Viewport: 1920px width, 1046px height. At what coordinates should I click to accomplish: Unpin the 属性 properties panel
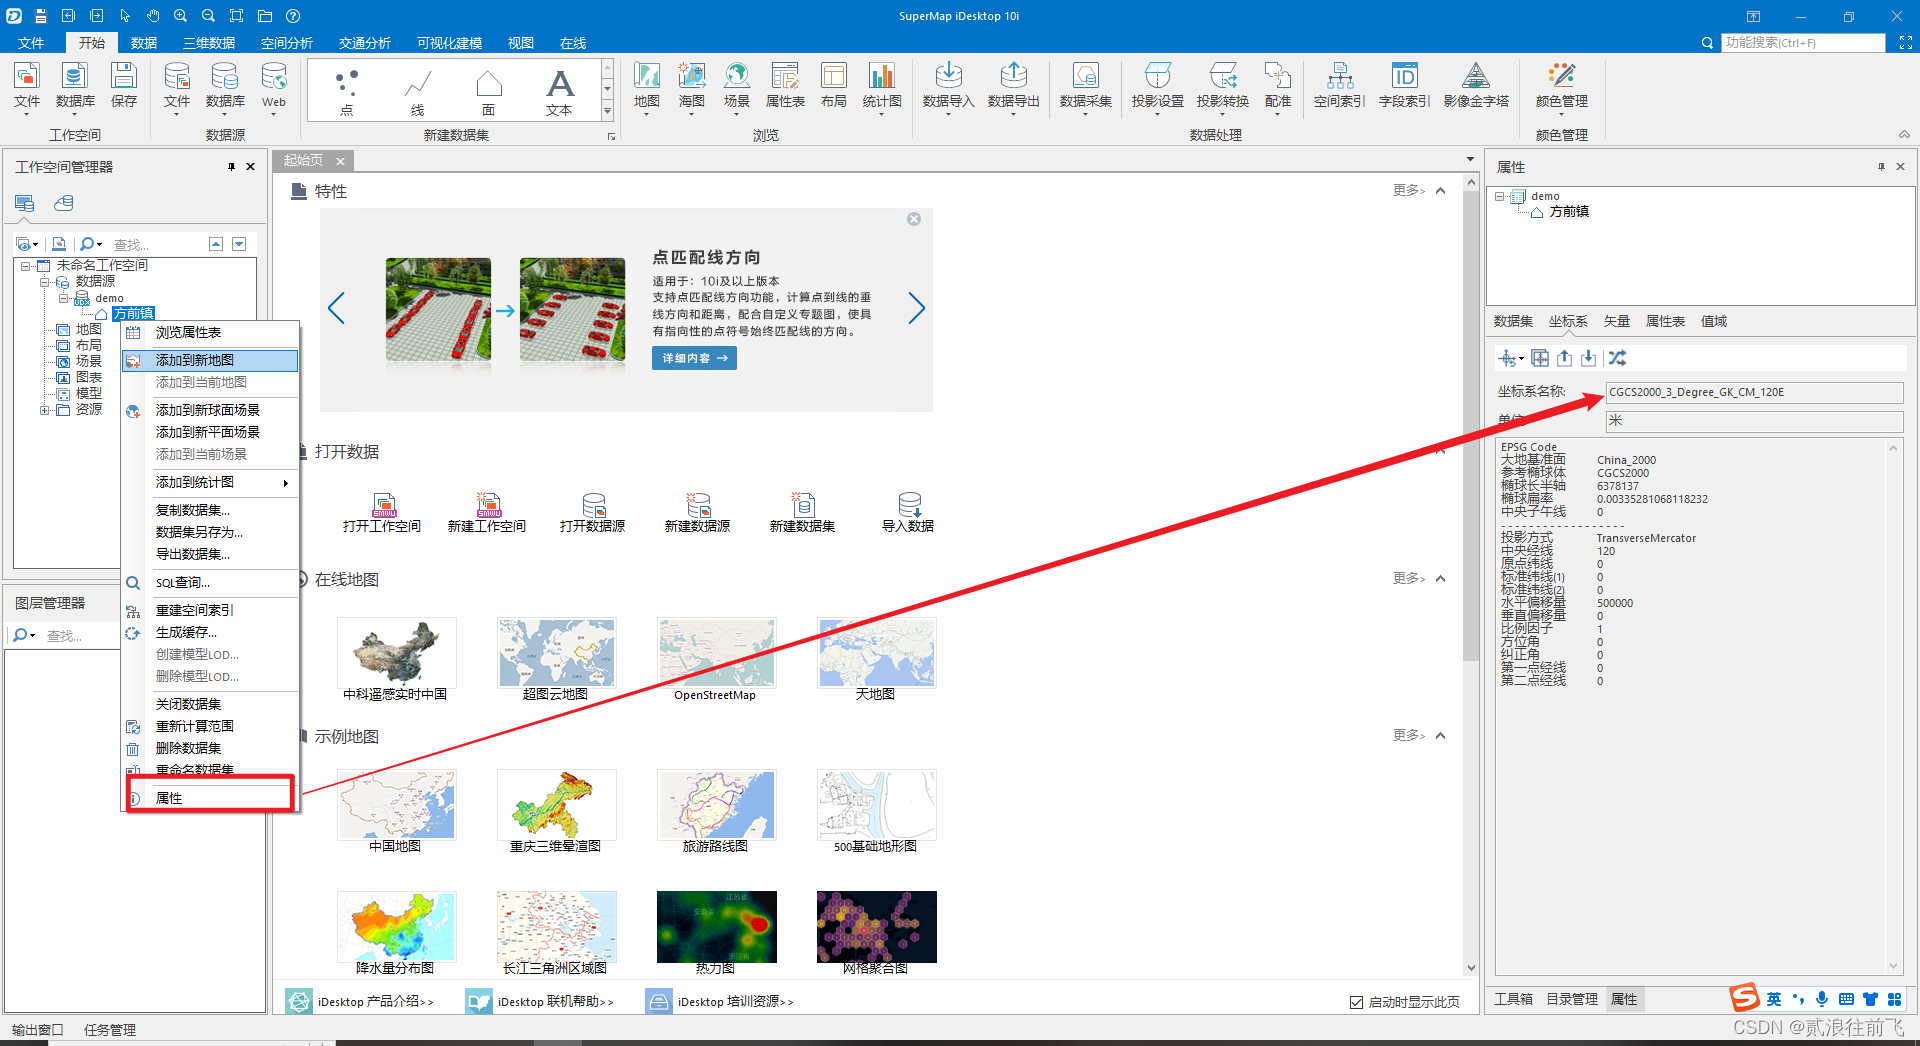(1881, 166)
